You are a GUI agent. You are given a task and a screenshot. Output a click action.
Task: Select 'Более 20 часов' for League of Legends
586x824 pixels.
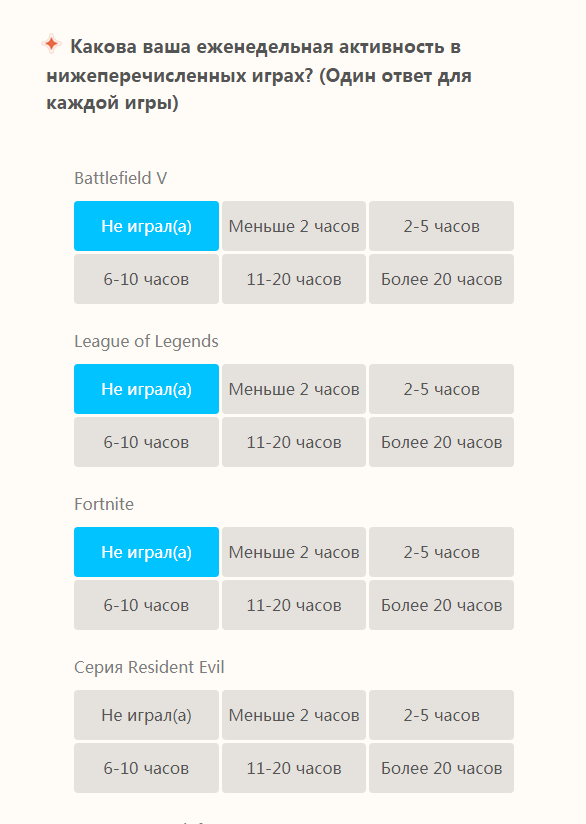click(x=441, y=442)
